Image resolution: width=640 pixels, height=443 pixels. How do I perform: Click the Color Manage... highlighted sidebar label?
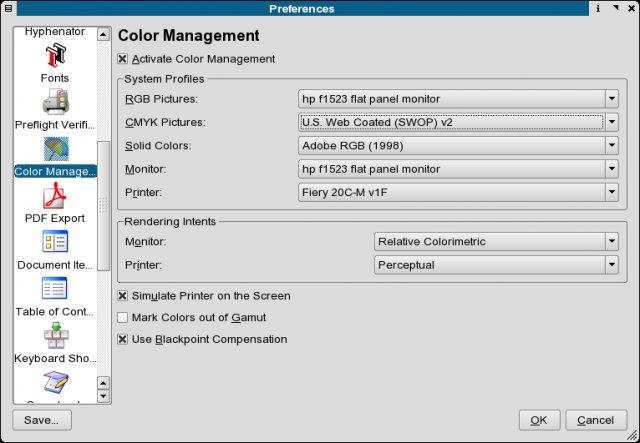[x=55, y=171]
